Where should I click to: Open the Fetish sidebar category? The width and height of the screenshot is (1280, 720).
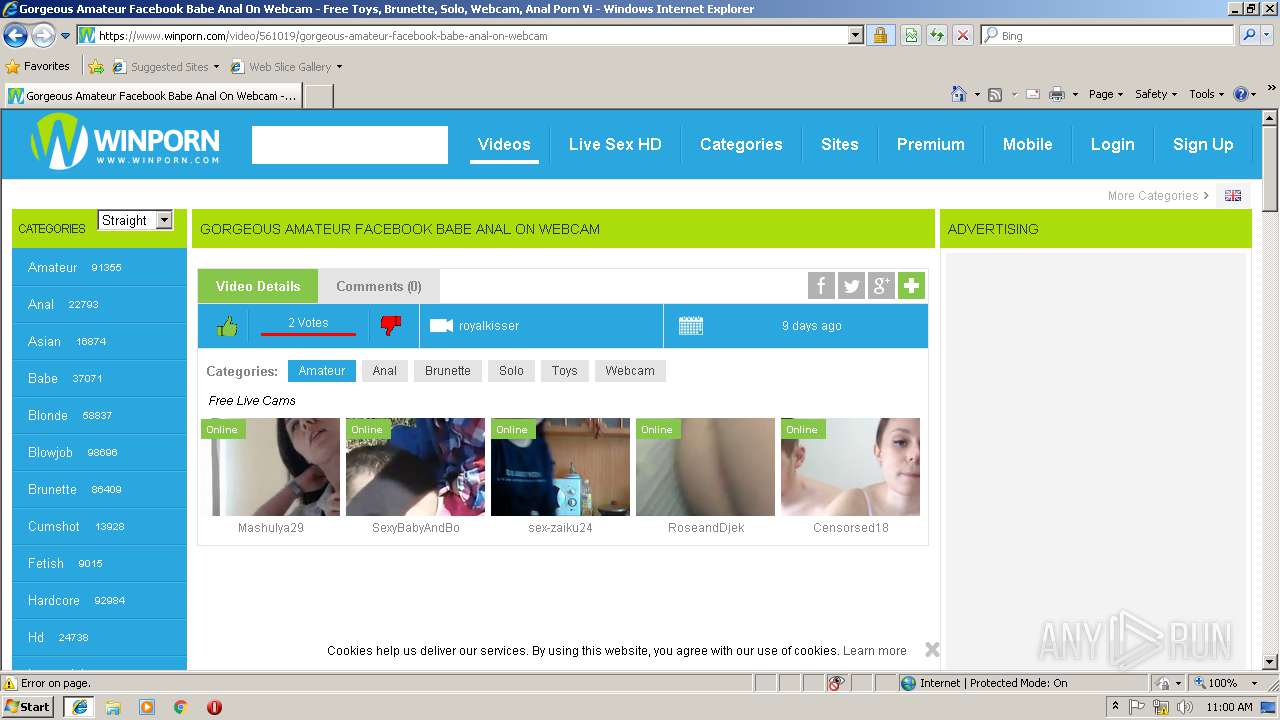(x=99, y=563)
